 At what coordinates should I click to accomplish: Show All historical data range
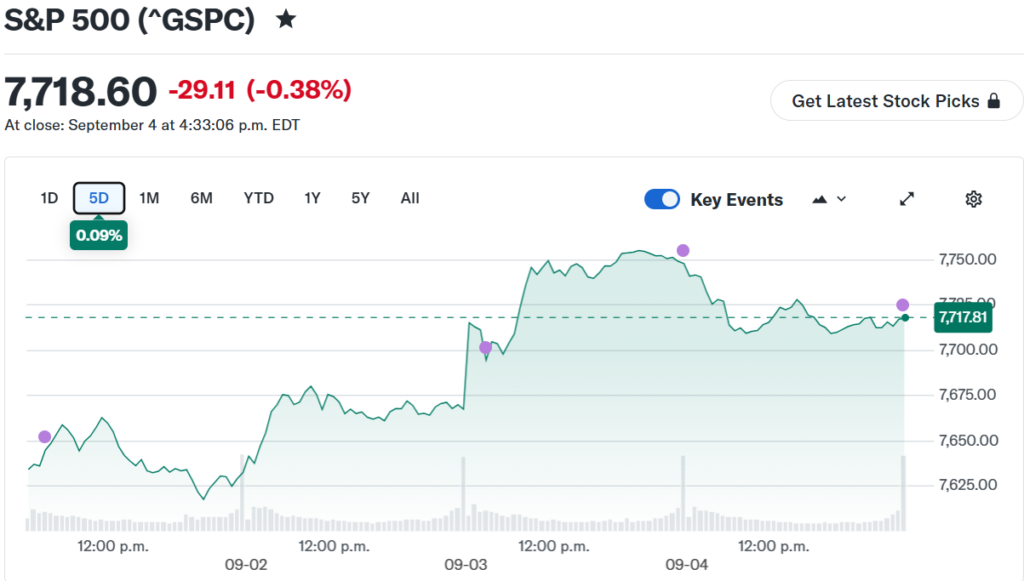pos(410,198)
